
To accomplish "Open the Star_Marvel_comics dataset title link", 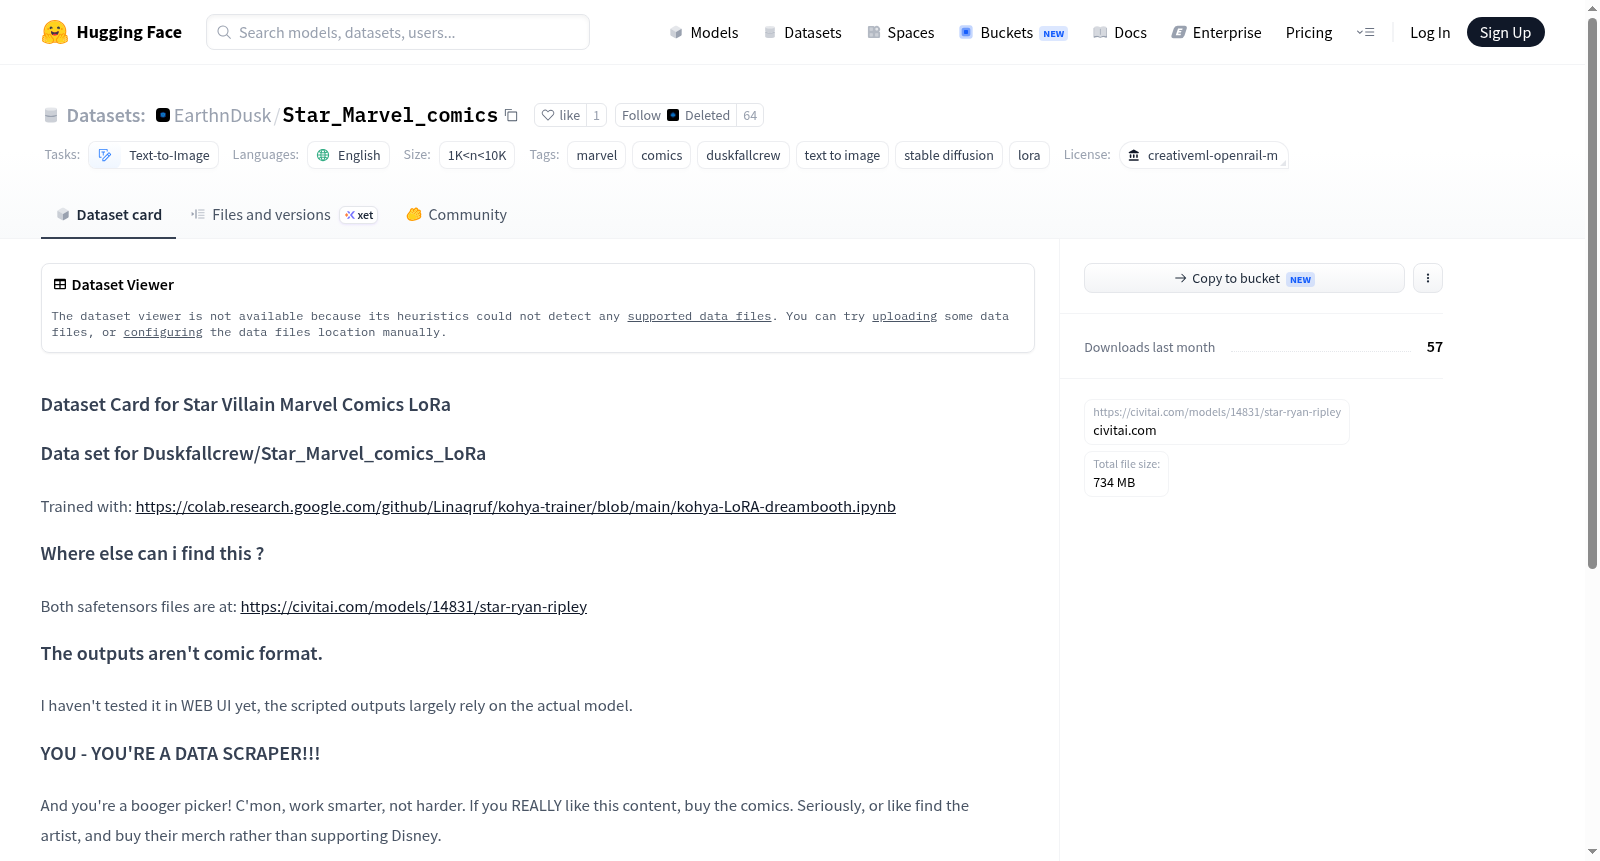I will point(390,115).
